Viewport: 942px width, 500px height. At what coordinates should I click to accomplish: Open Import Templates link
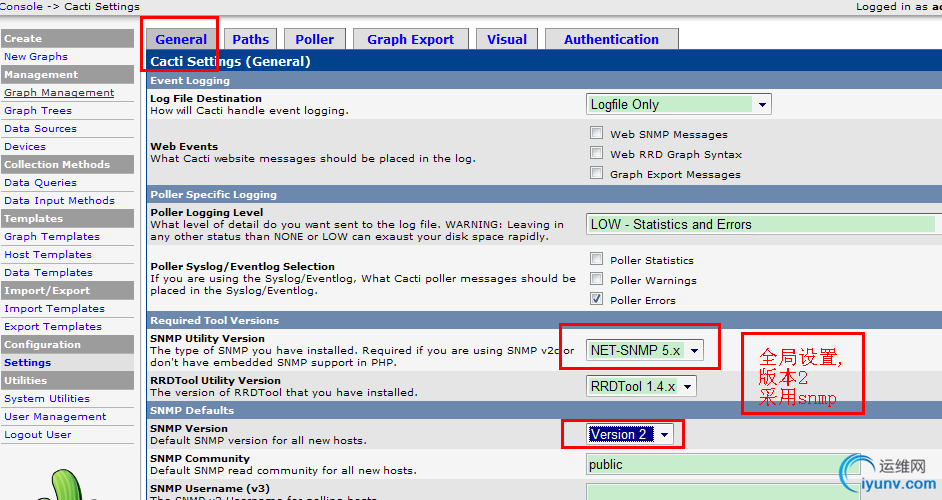click(x=54, y=309)
